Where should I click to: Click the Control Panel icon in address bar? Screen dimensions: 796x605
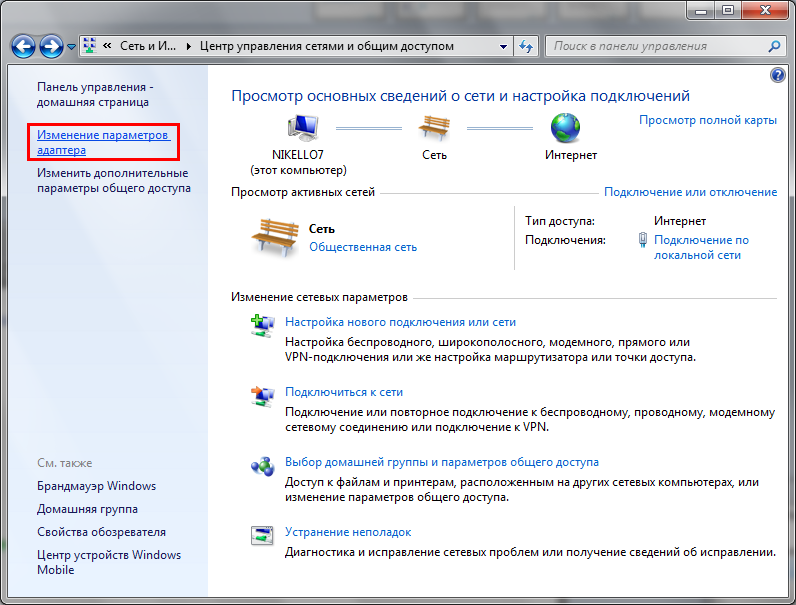(x=90, y=46)
